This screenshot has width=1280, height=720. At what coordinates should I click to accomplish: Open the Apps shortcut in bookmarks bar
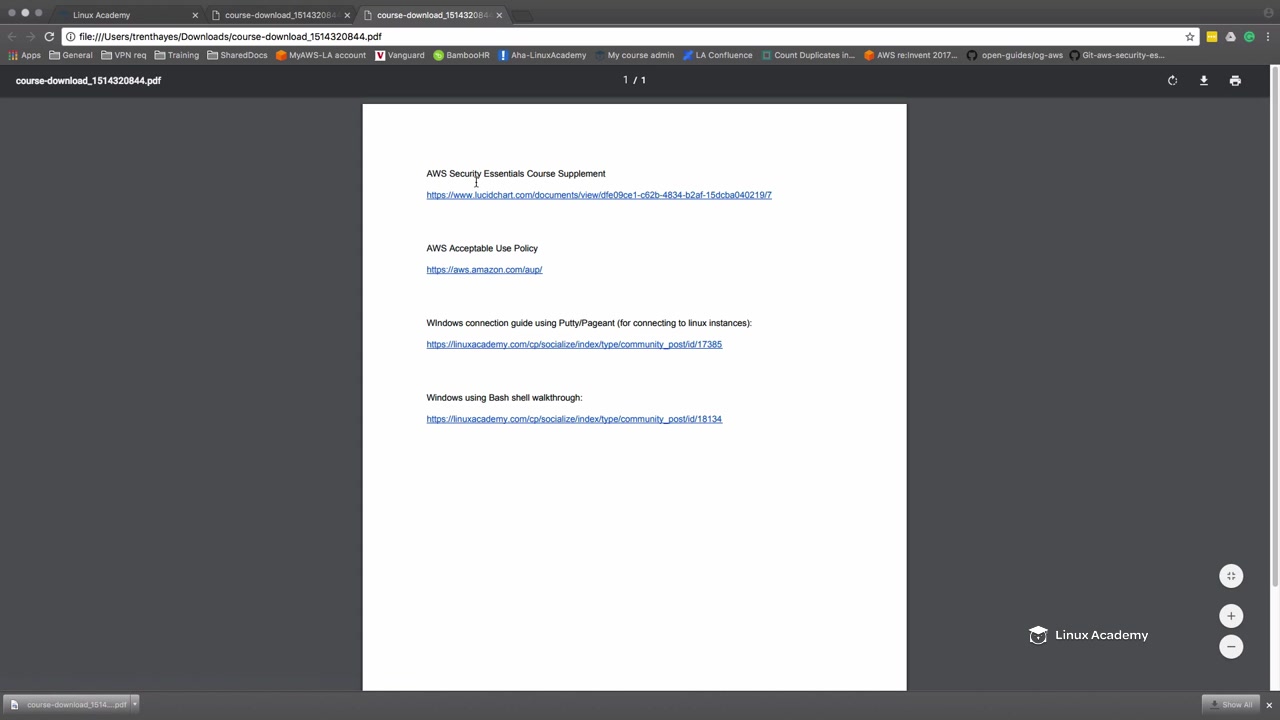pos(24,55)
